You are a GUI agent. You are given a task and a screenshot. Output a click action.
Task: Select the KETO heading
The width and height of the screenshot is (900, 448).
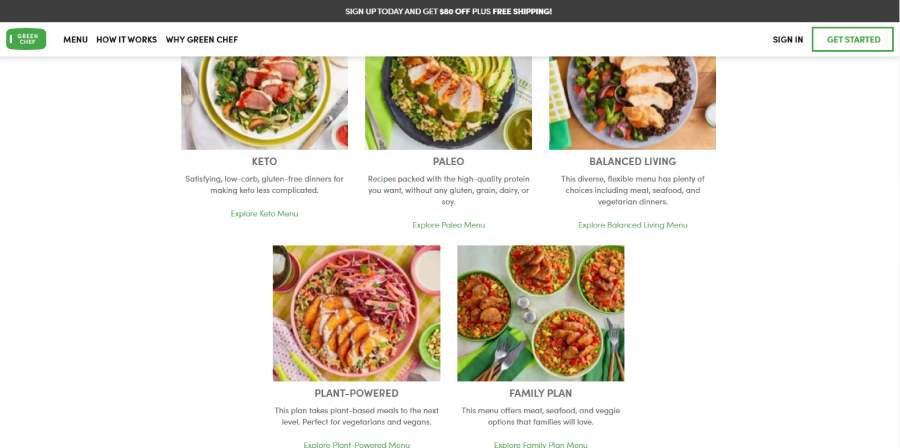265,162
